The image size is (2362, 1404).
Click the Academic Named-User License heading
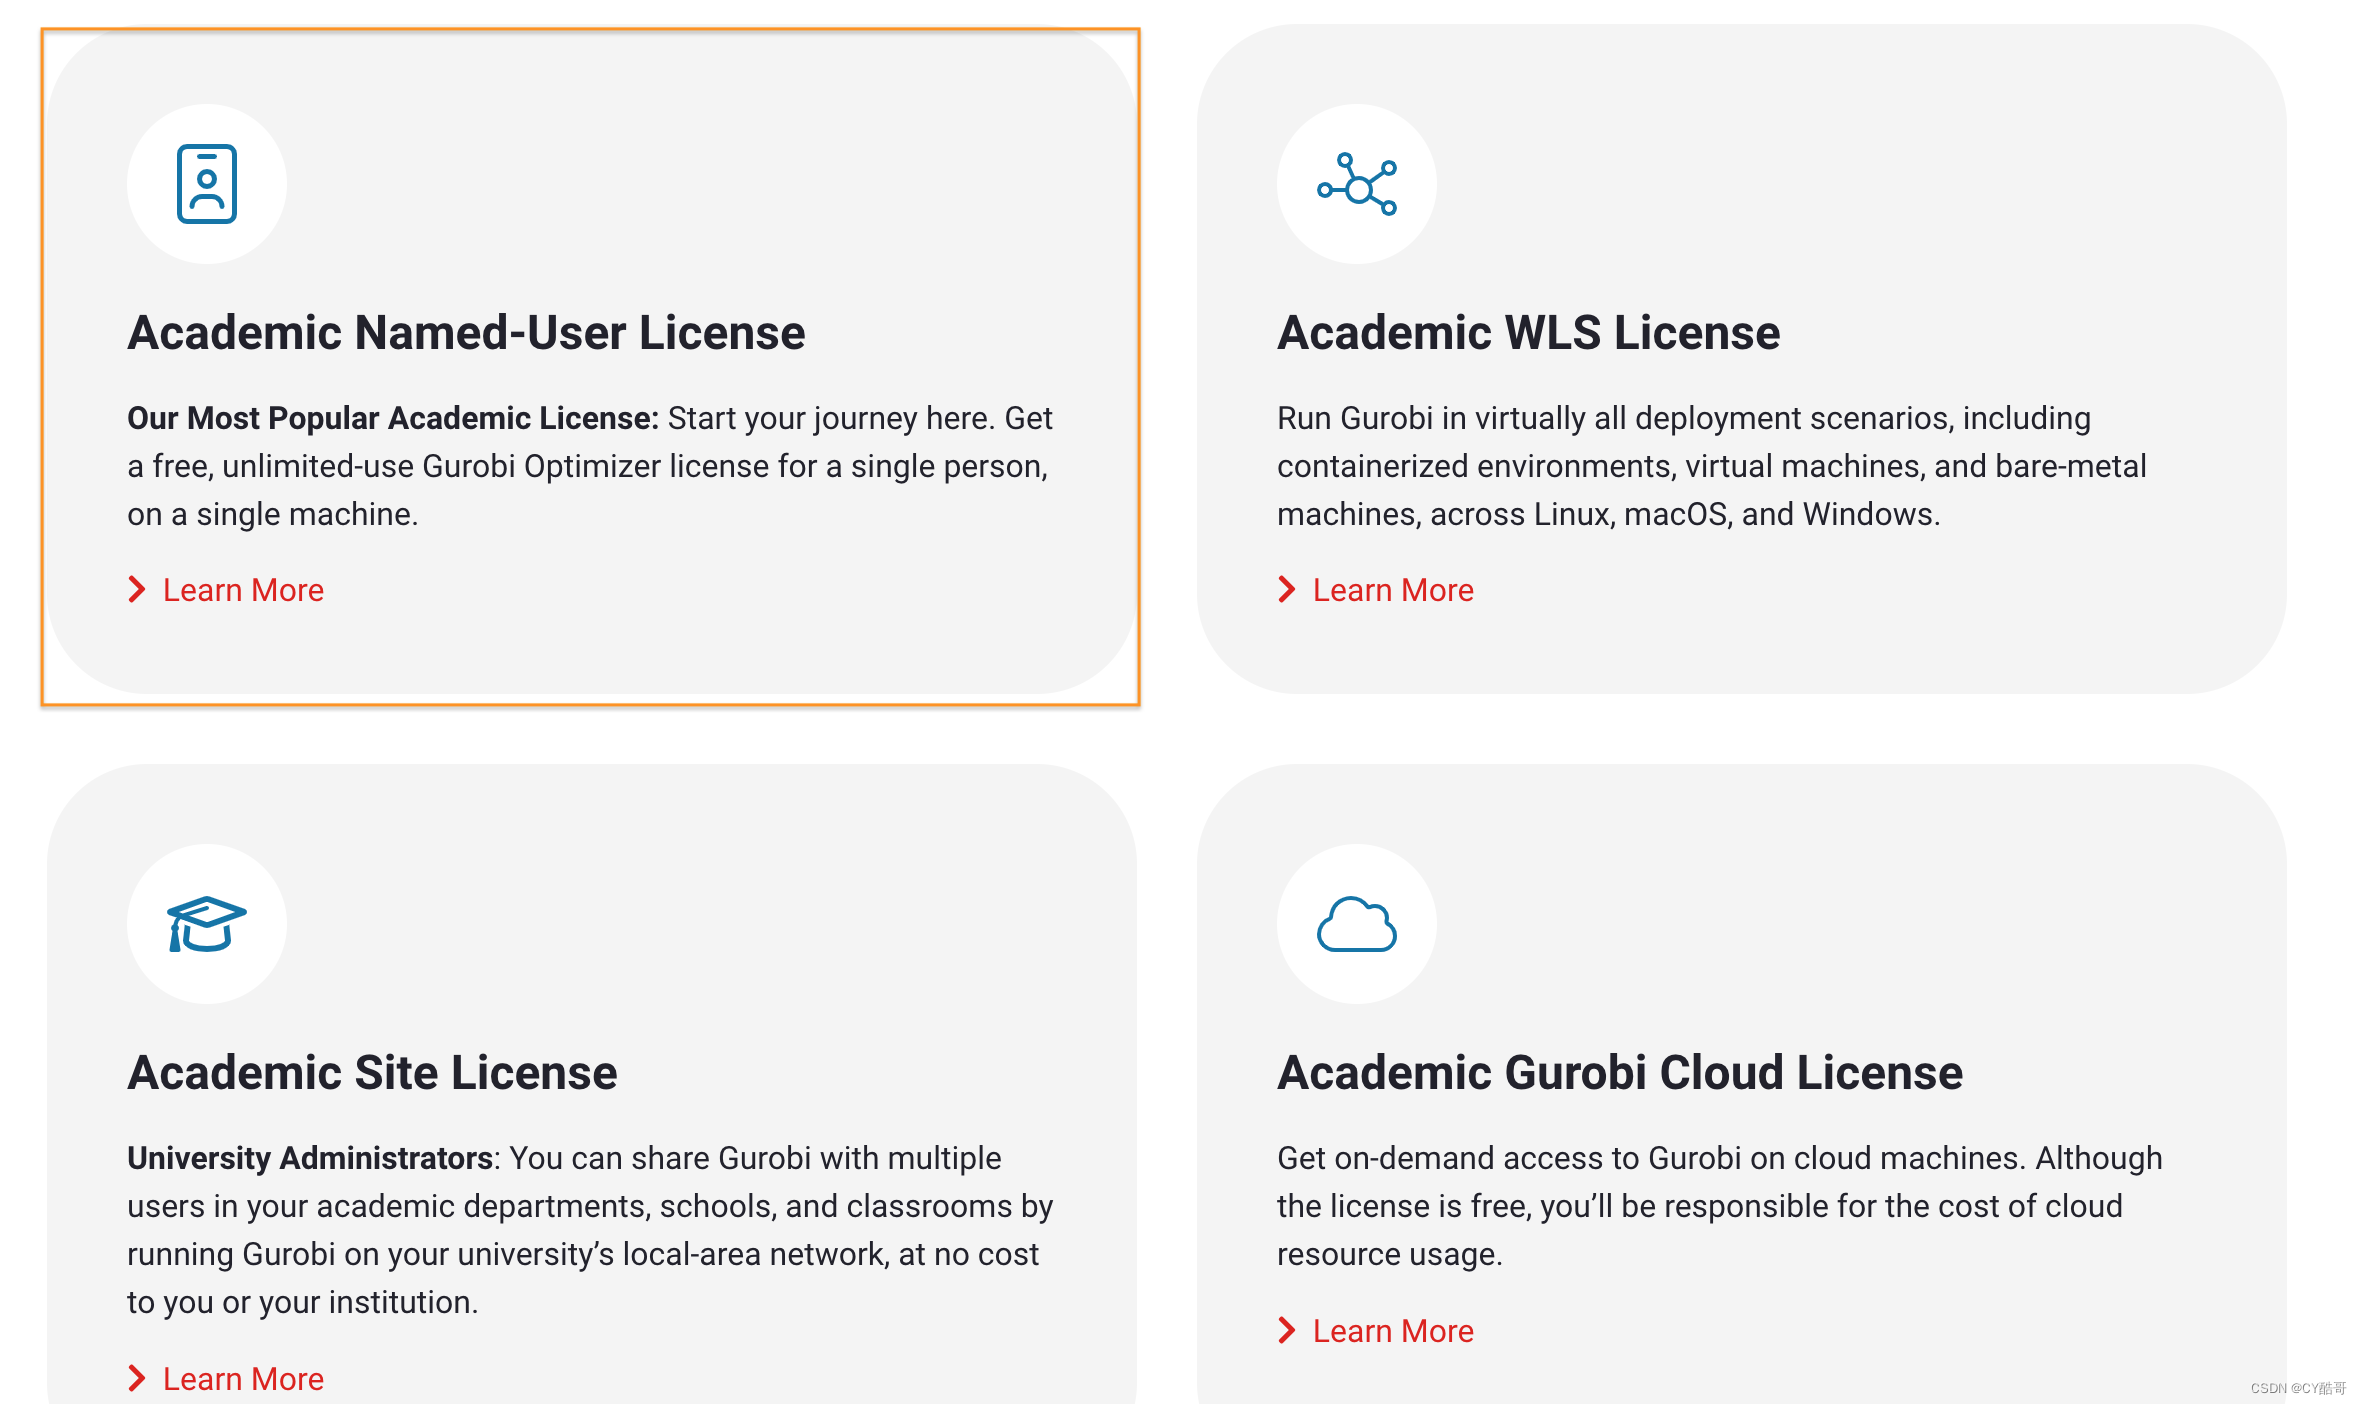466,333
